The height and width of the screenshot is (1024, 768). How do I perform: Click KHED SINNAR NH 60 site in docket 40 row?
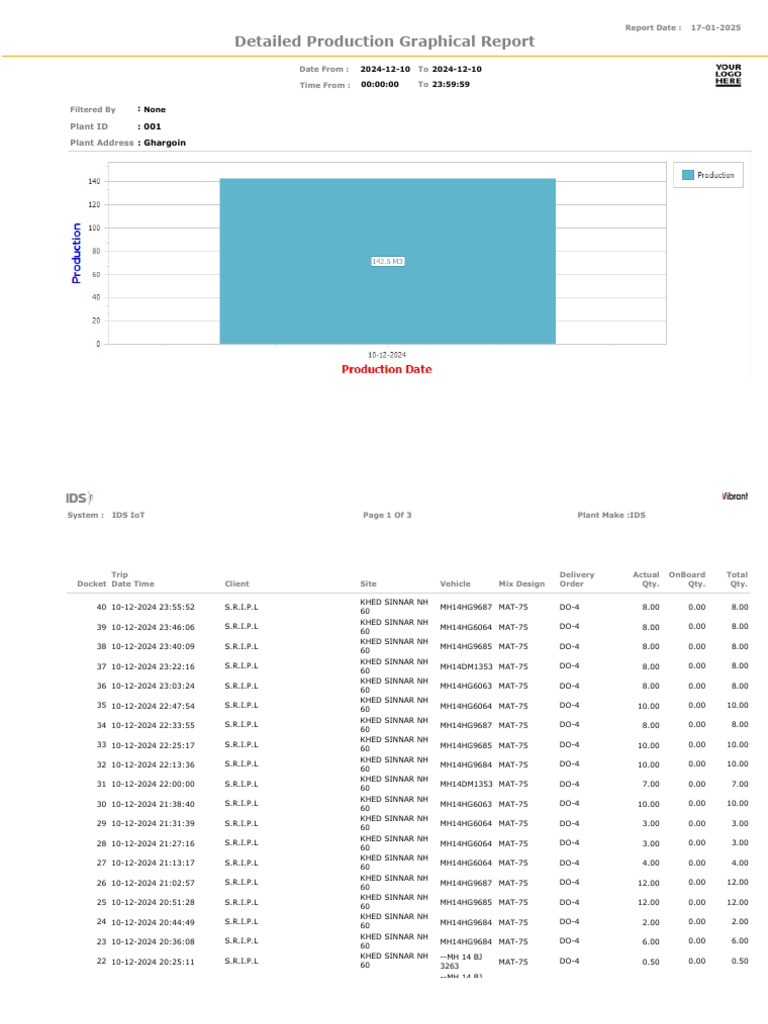pyautogui.click(x=394, y=607)
